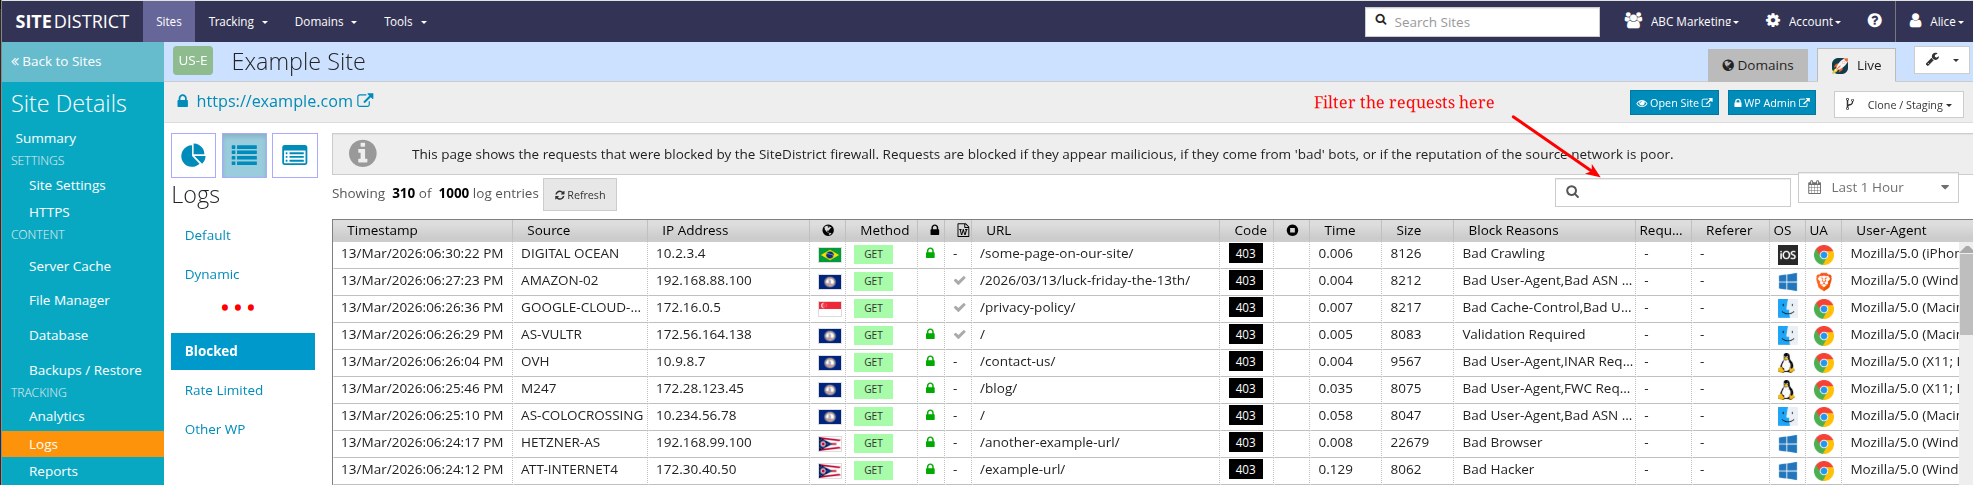The image size is (1973, 485).
Task: Expand the Last 1 Hour time range
Action: pyautogui.click(x=1877, y=187)
